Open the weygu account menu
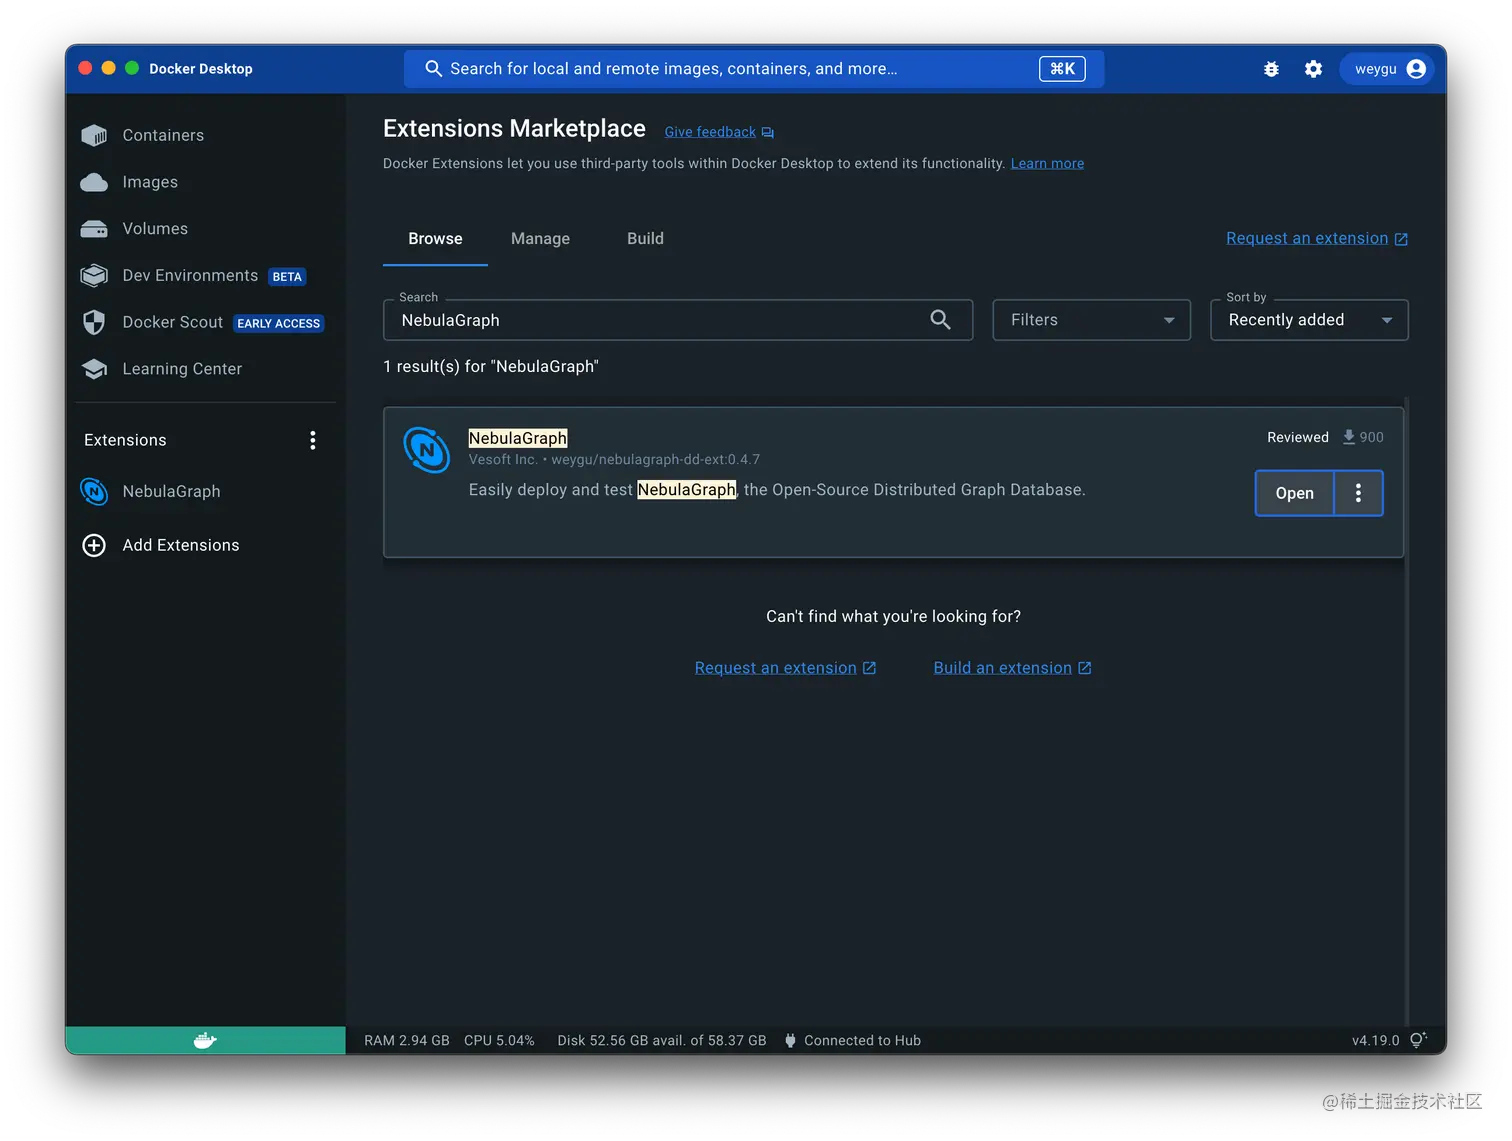 1388,69
